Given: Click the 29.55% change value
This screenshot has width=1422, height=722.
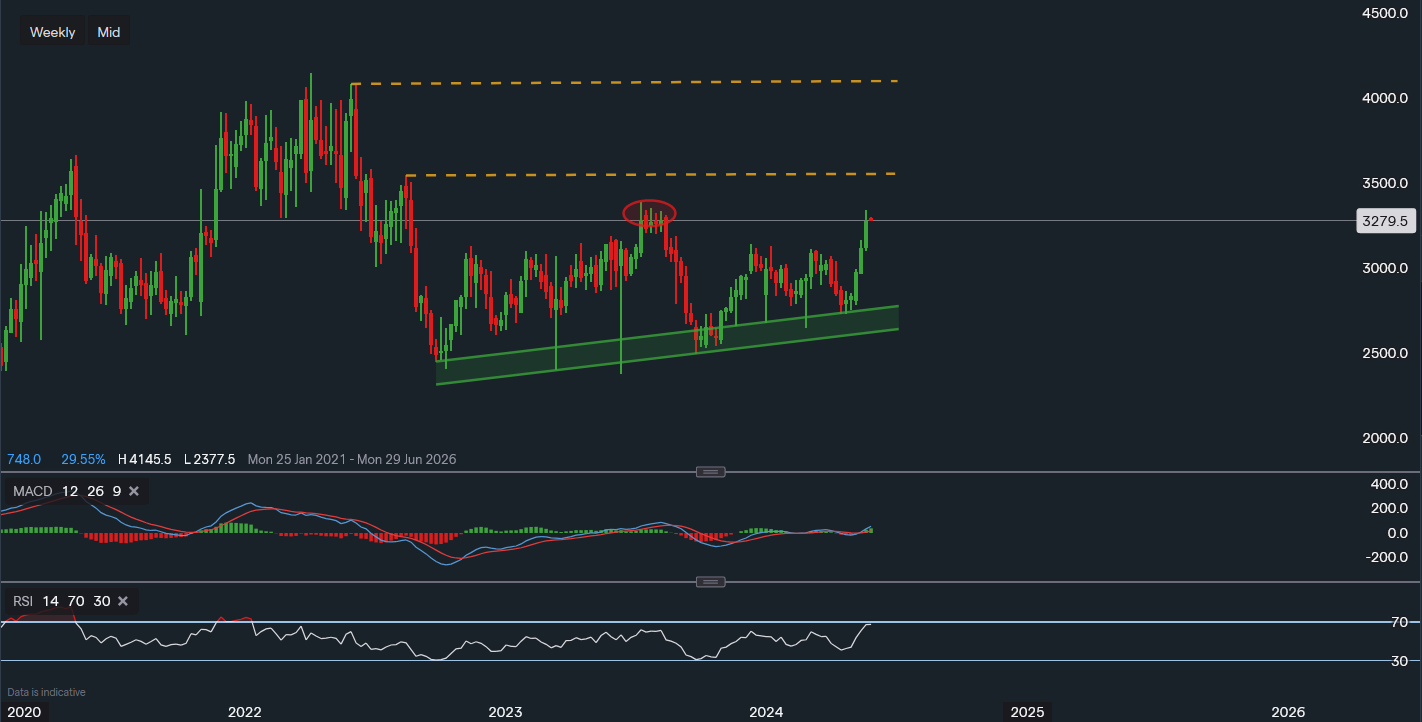Looking at the screenshot, I should coord(83,459).
